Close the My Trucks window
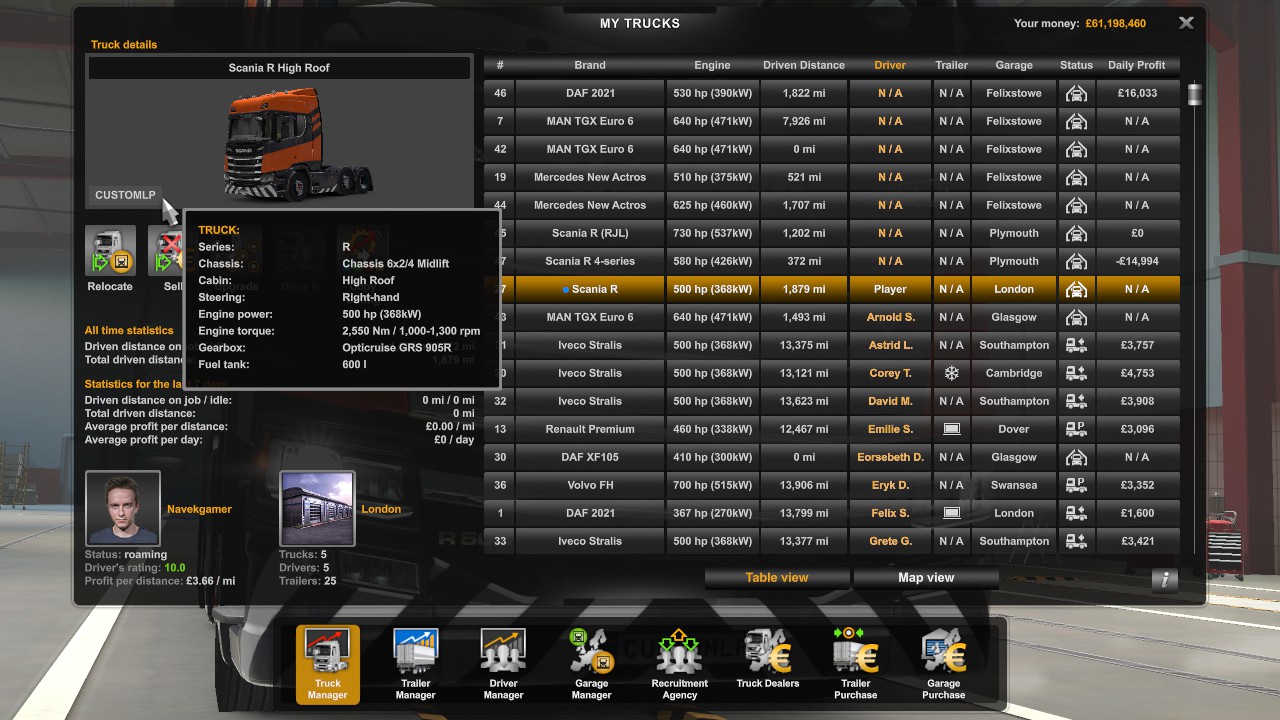 (x=1186, y=23)
